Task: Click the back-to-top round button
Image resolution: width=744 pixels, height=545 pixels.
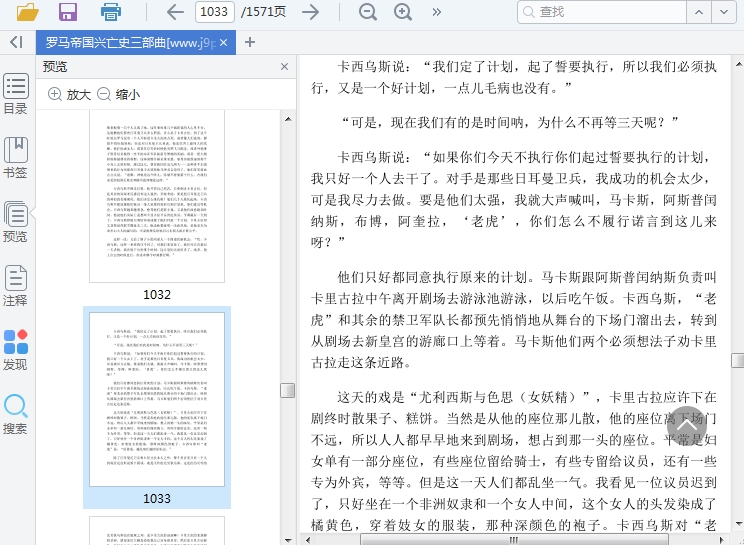Action: (x=687, y=425)
